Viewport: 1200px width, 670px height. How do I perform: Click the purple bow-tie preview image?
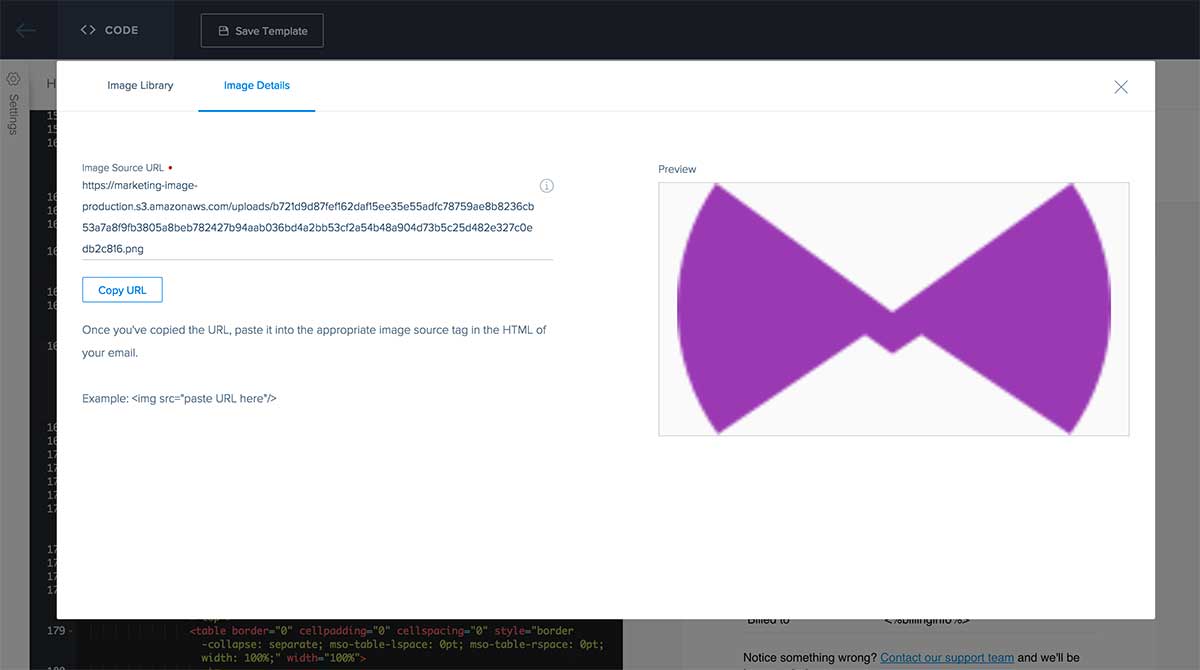coord(894,309)
